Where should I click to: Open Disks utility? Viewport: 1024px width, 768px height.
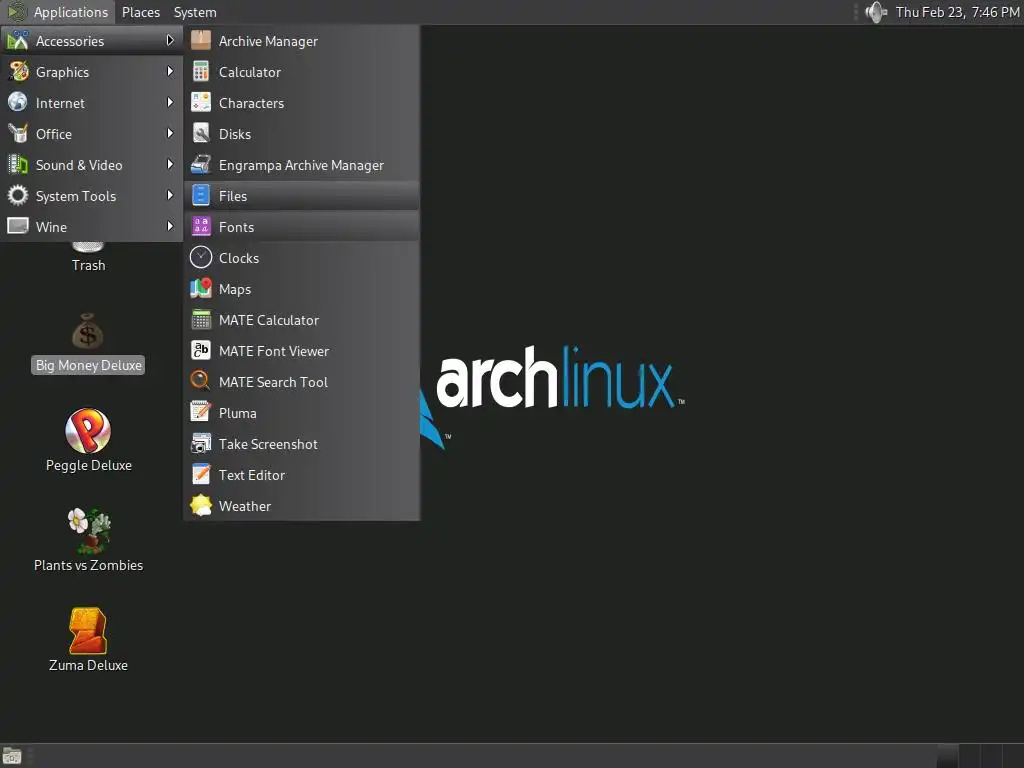[x=301, y=134]
